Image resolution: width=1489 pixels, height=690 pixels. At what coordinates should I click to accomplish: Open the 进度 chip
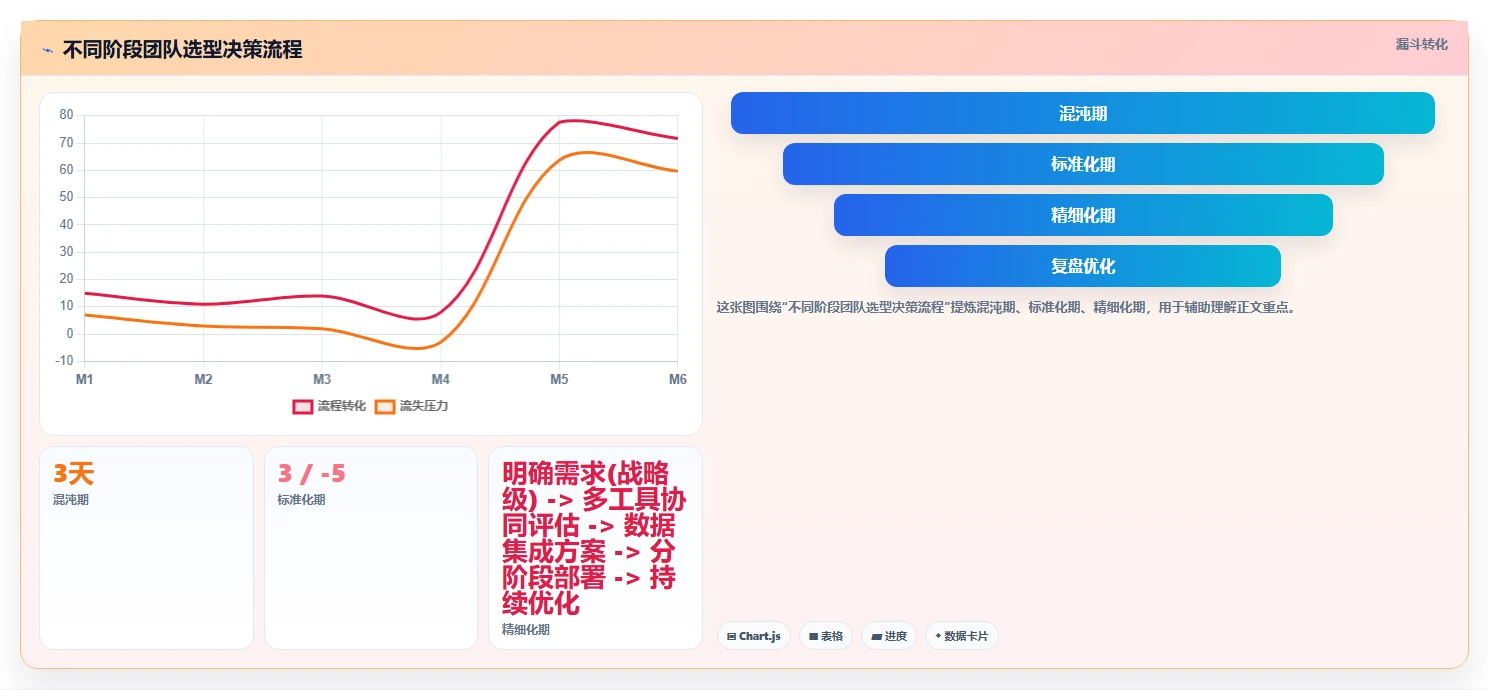point(889,636)
